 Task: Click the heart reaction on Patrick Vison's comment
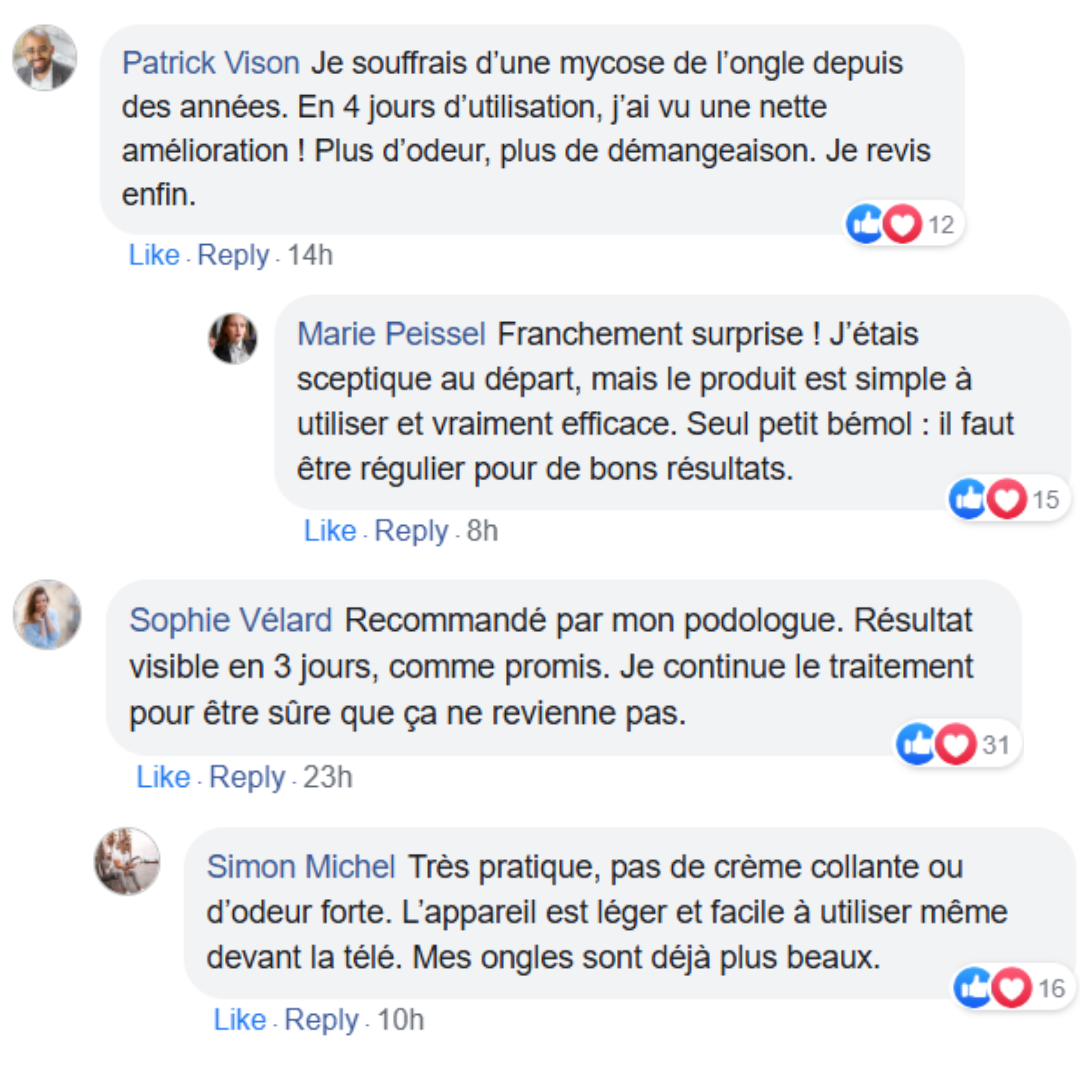[903, 225]
